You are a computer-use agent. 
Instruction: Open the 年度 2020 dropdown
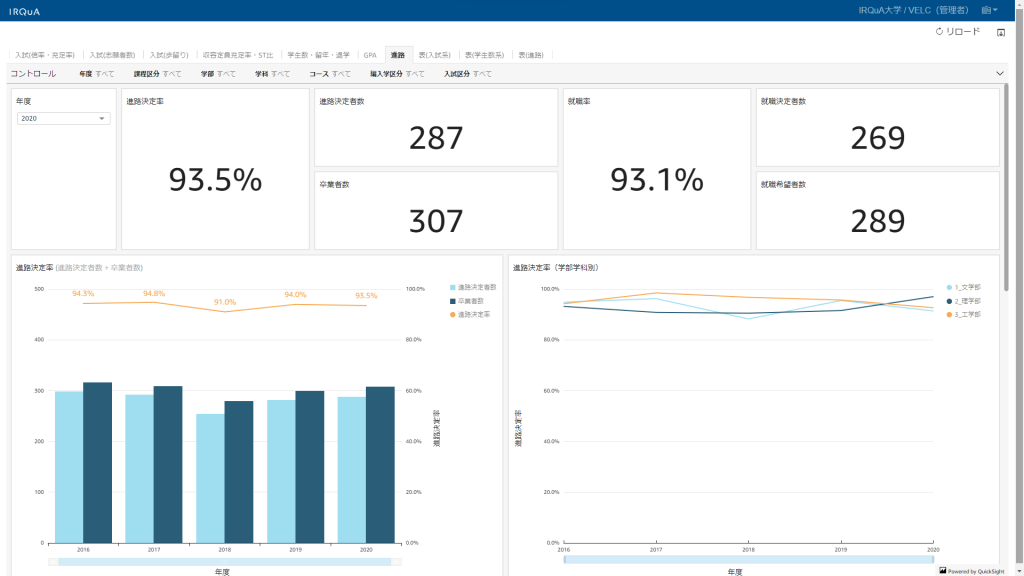(63, 118)
